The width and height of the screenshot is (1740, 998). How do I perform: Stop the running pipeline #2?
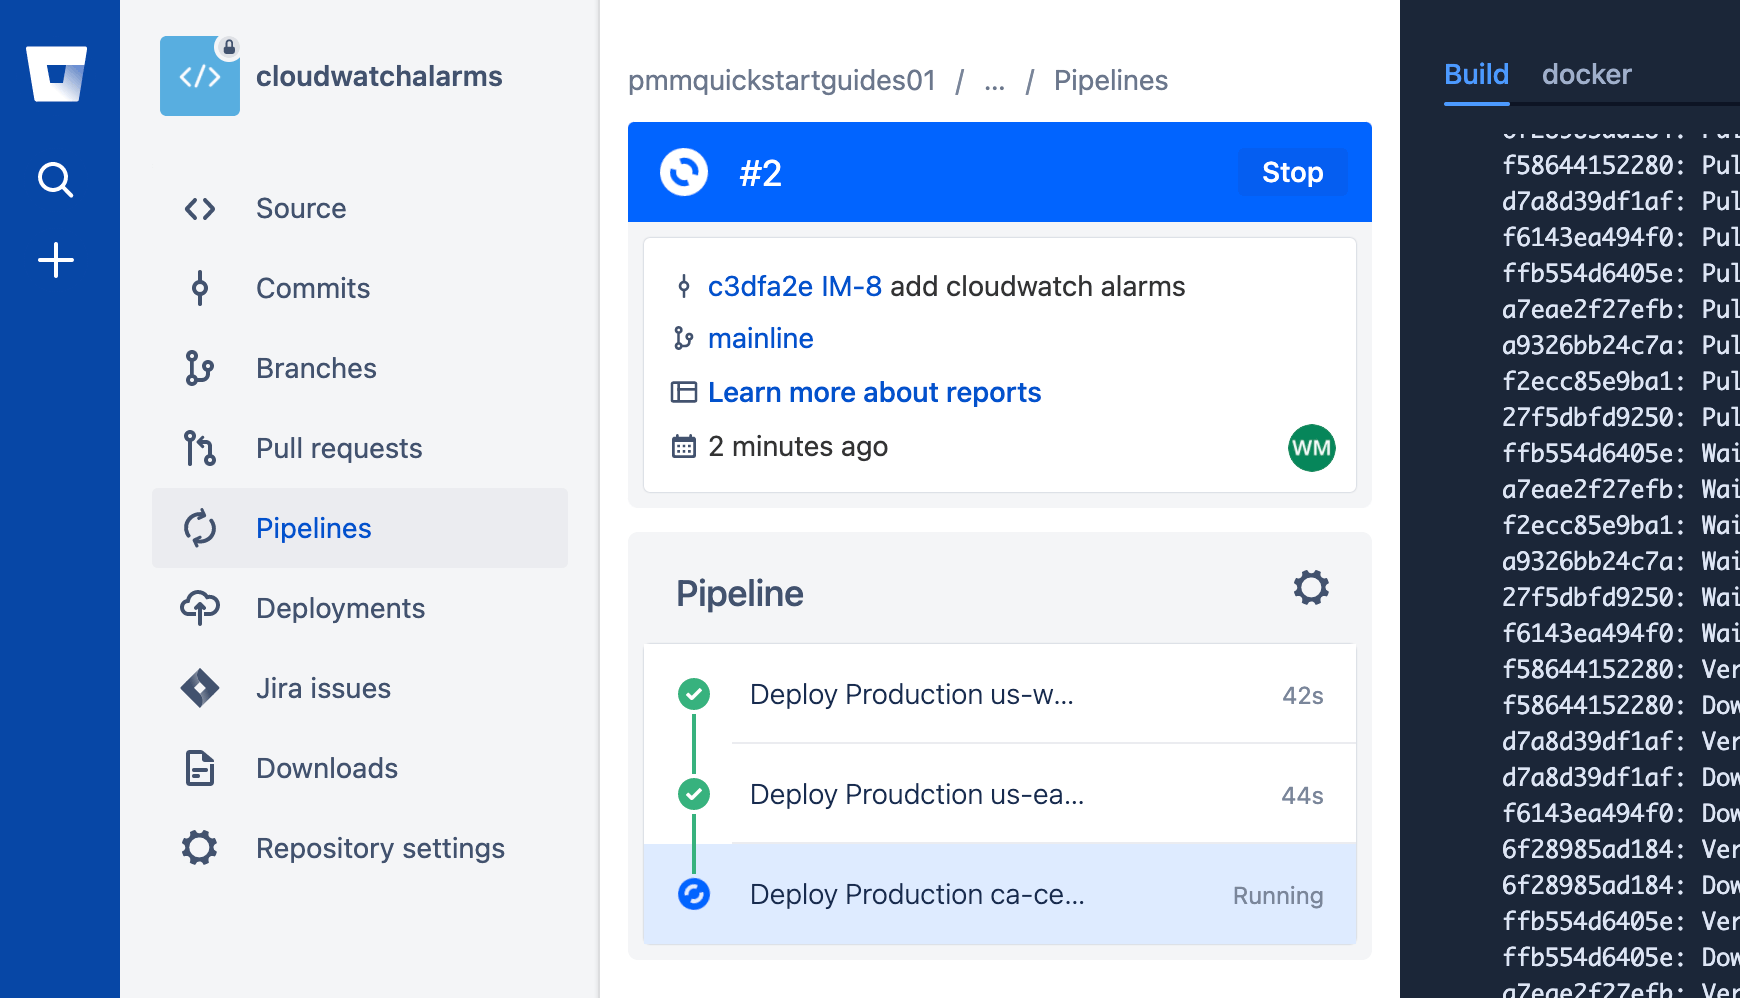pos(1292,172)
